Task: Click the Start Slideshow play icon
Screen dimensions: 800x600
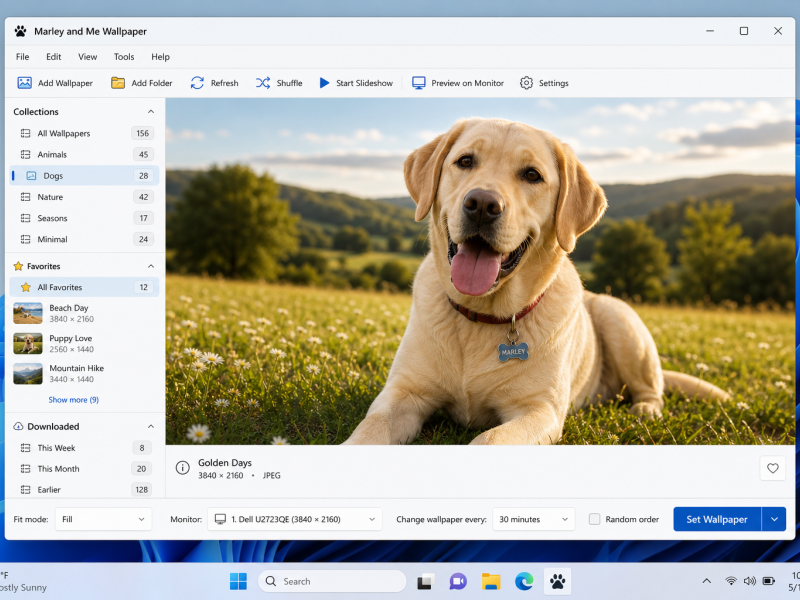Action: pos(324,83)
